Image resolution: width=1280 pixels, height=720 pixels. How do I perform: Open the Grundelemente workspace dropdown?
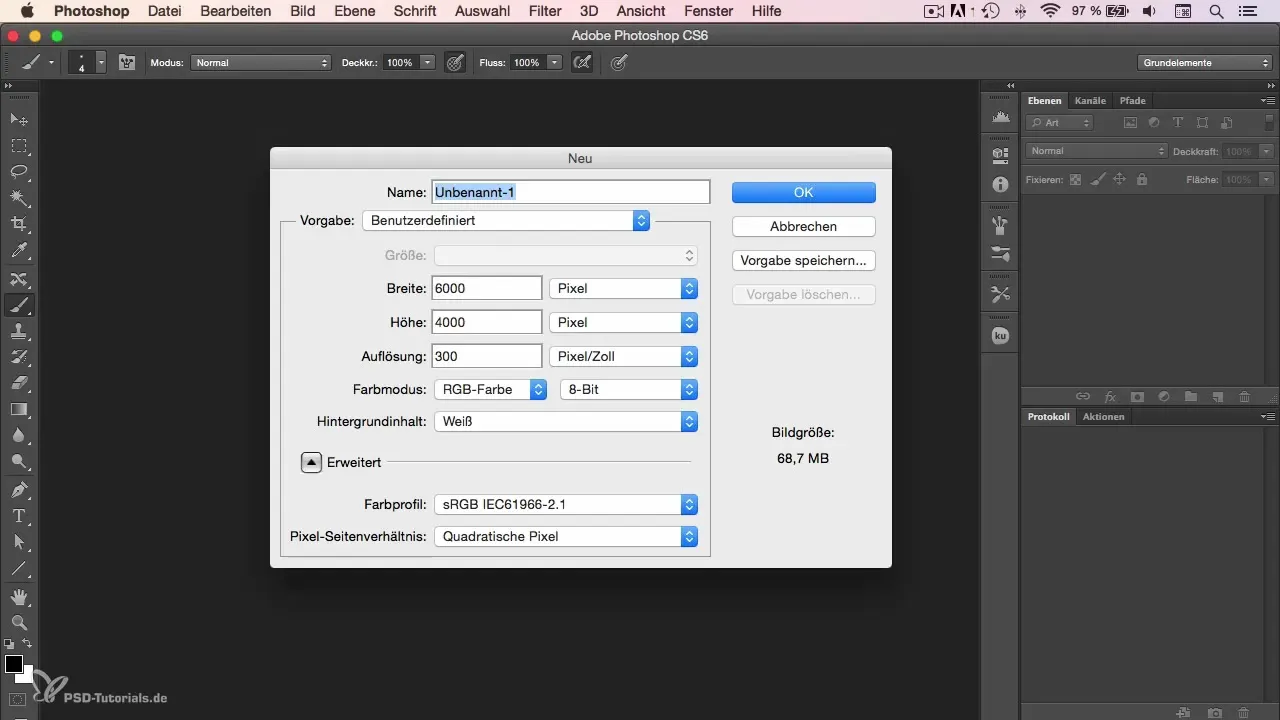[1204, 62]
